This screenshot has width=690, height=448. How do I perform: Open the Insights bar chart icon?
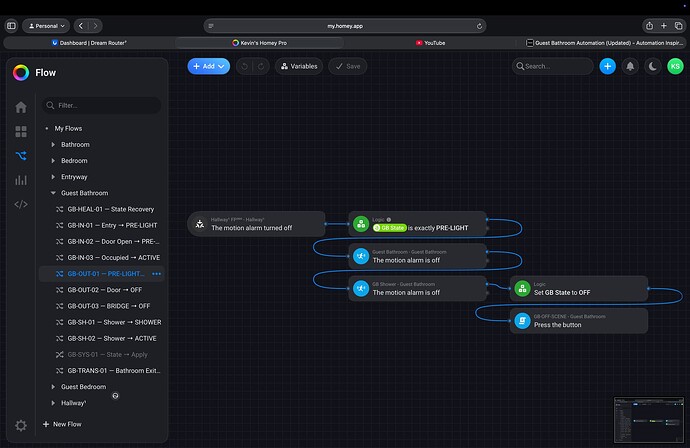(x=21, y=180)
